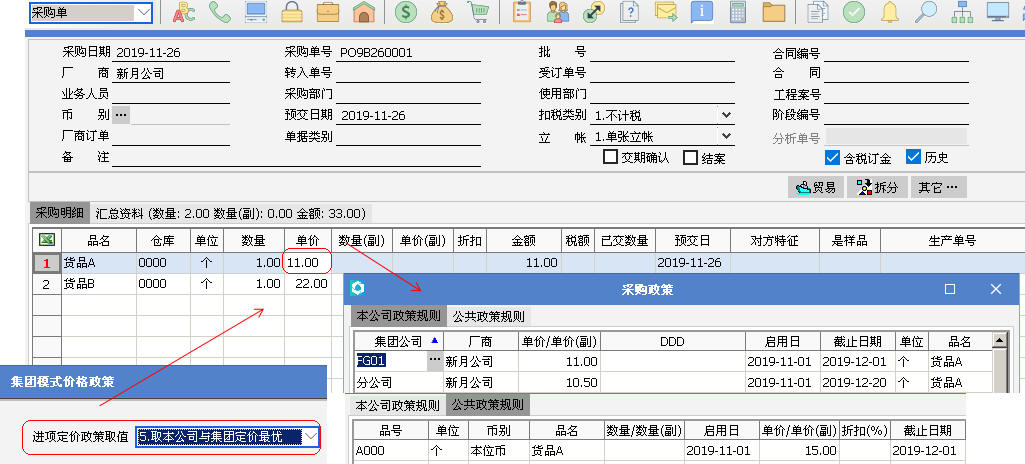Click the 贸易 button
This screenshot has height=464, width=1025.
tap(815, 187)
